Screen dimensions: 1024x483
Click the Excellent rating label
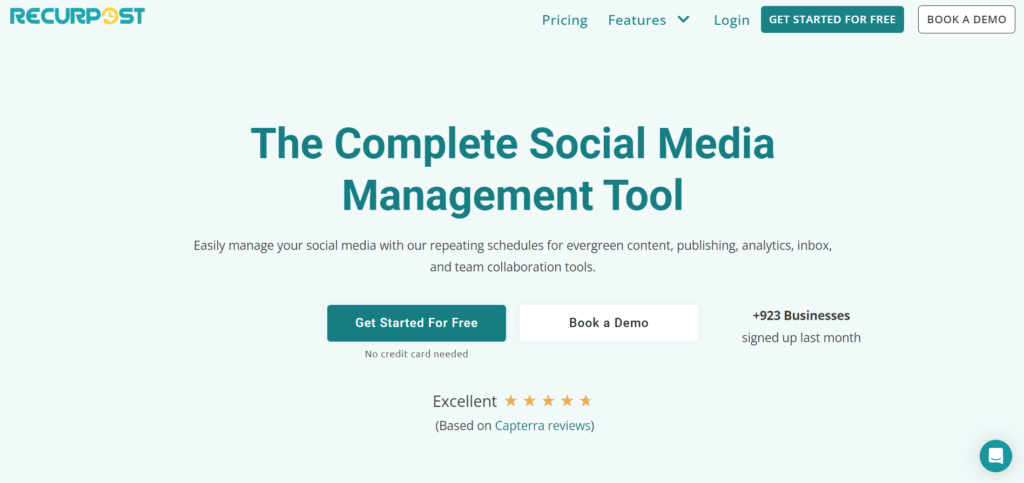point(464,401)
